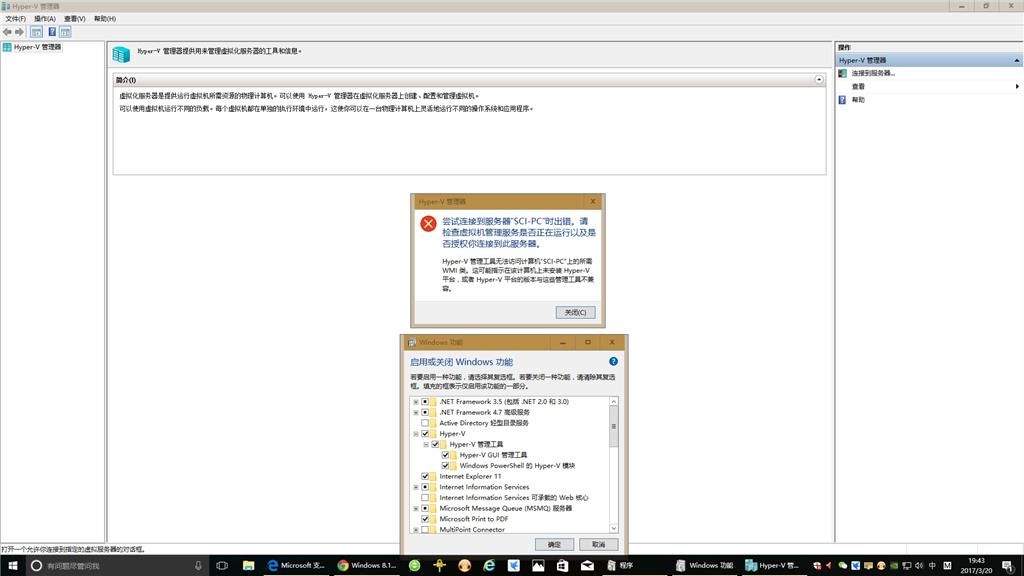Enable Active Directory 轻型目录服务 checkbox
Screen dimensions: 1024x576
[425, 423]
